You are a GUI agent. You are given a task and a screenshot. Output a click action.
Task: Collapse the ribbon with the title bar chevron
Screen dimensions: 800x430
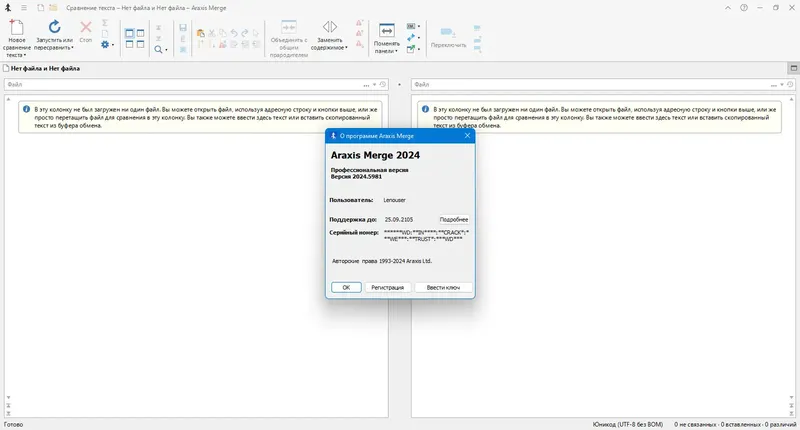tap(728, 8)
